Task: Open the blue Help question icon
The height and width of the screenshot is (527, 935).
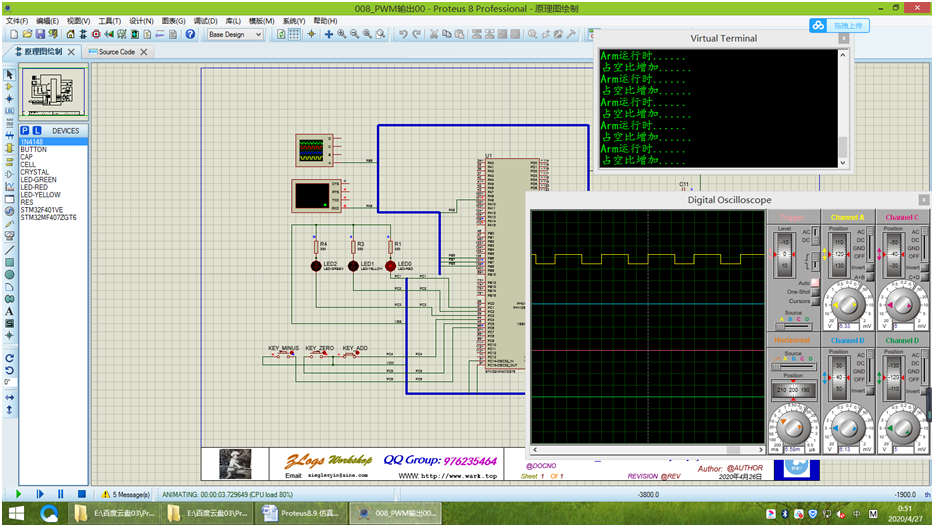Action: point(190,35)
